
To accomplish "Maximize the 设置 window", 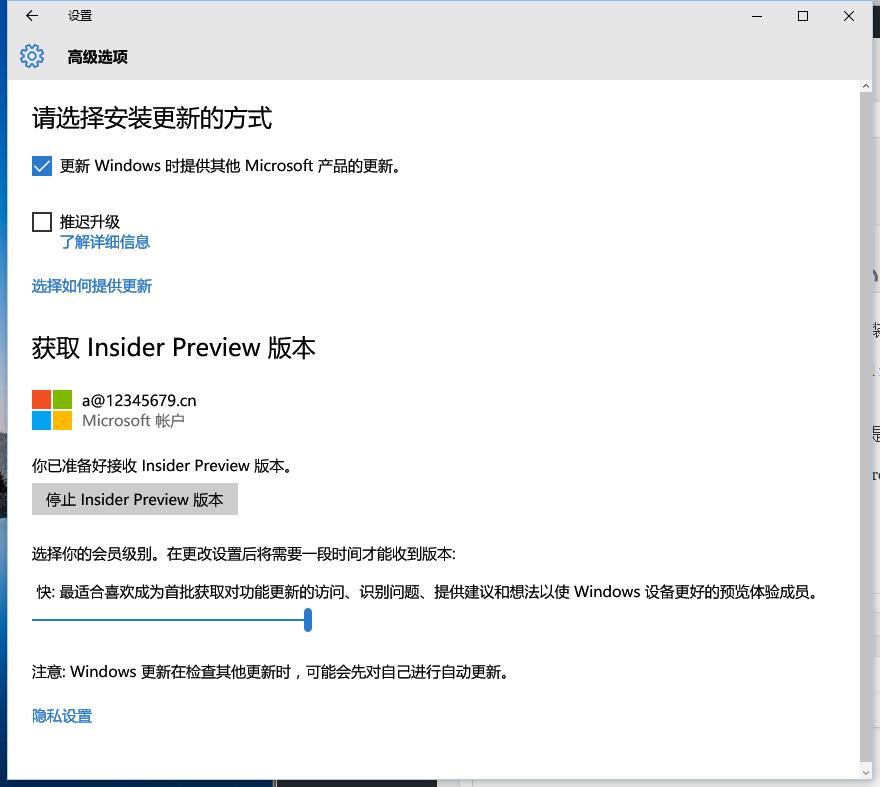I will [803, 16].
